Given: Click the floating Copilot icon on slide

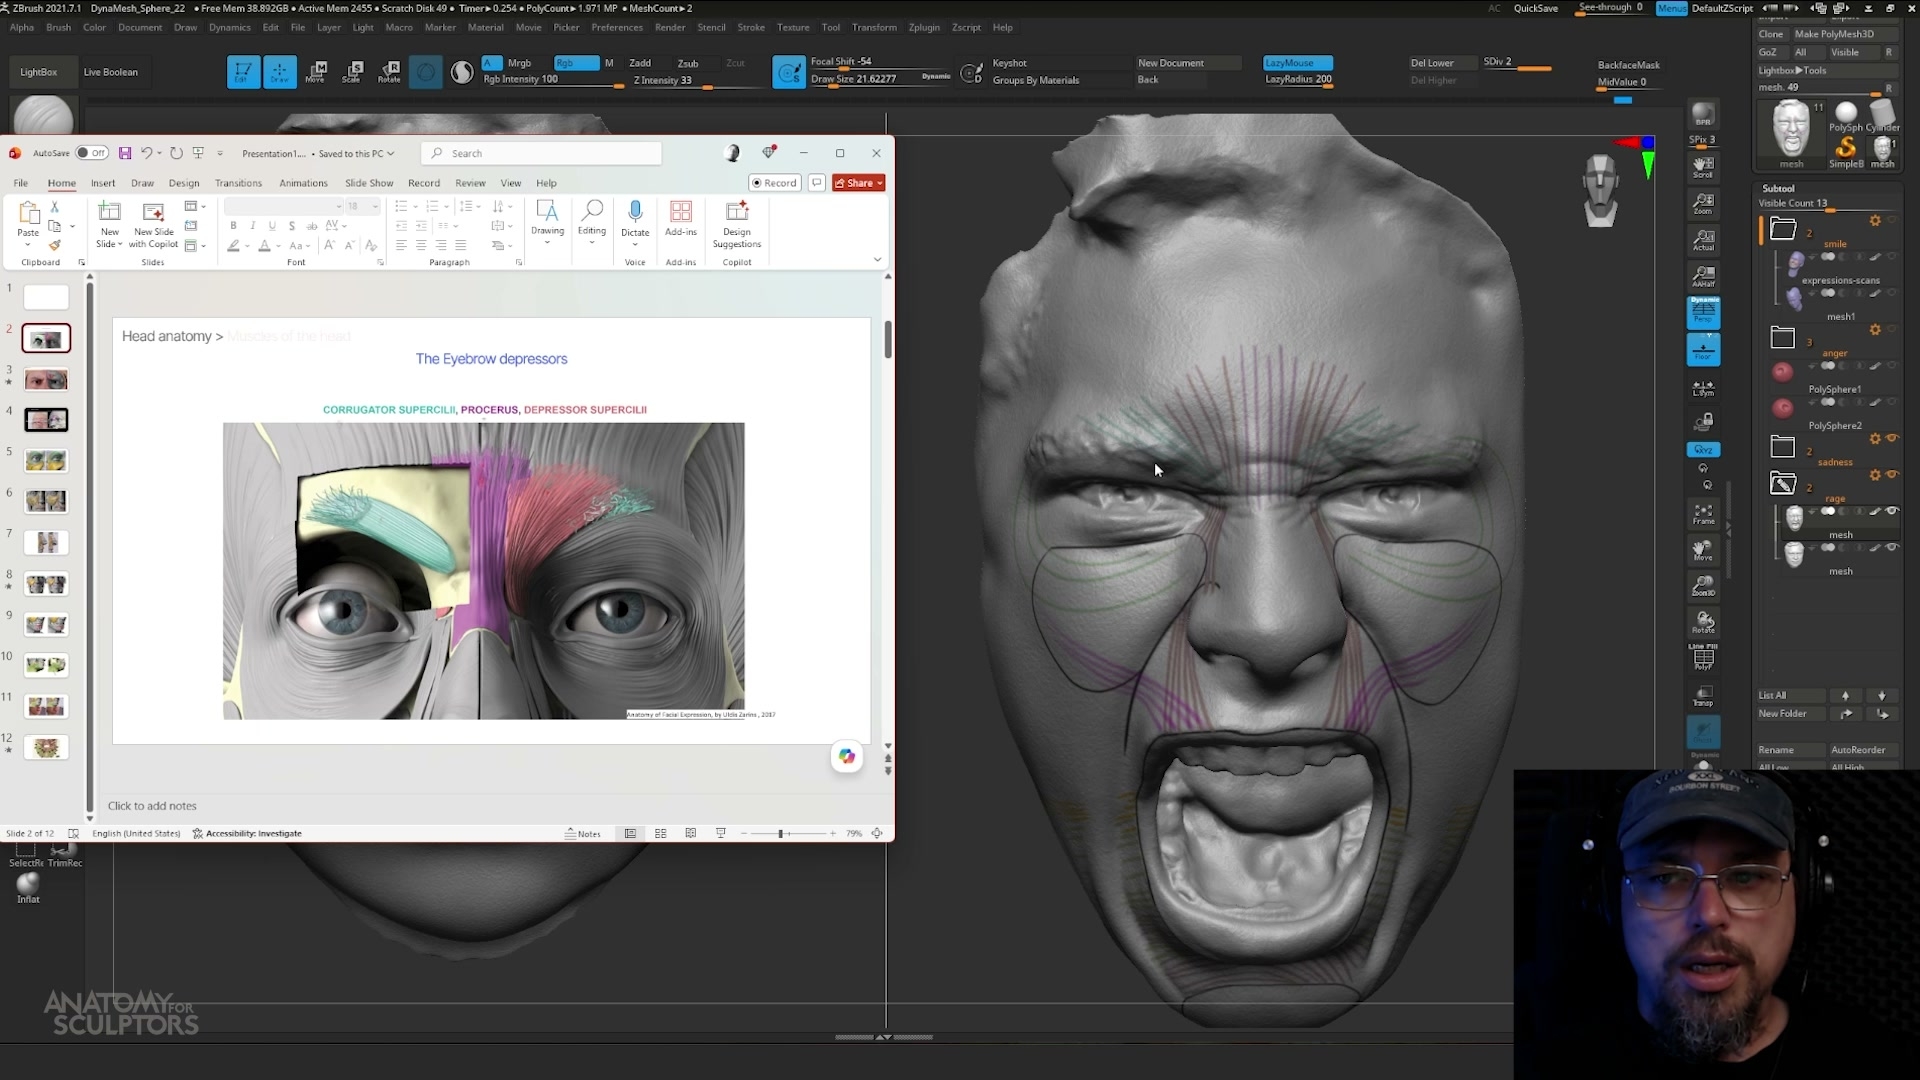Looking at the screenshot, I should pyautogui.click(x=847, y=756).
